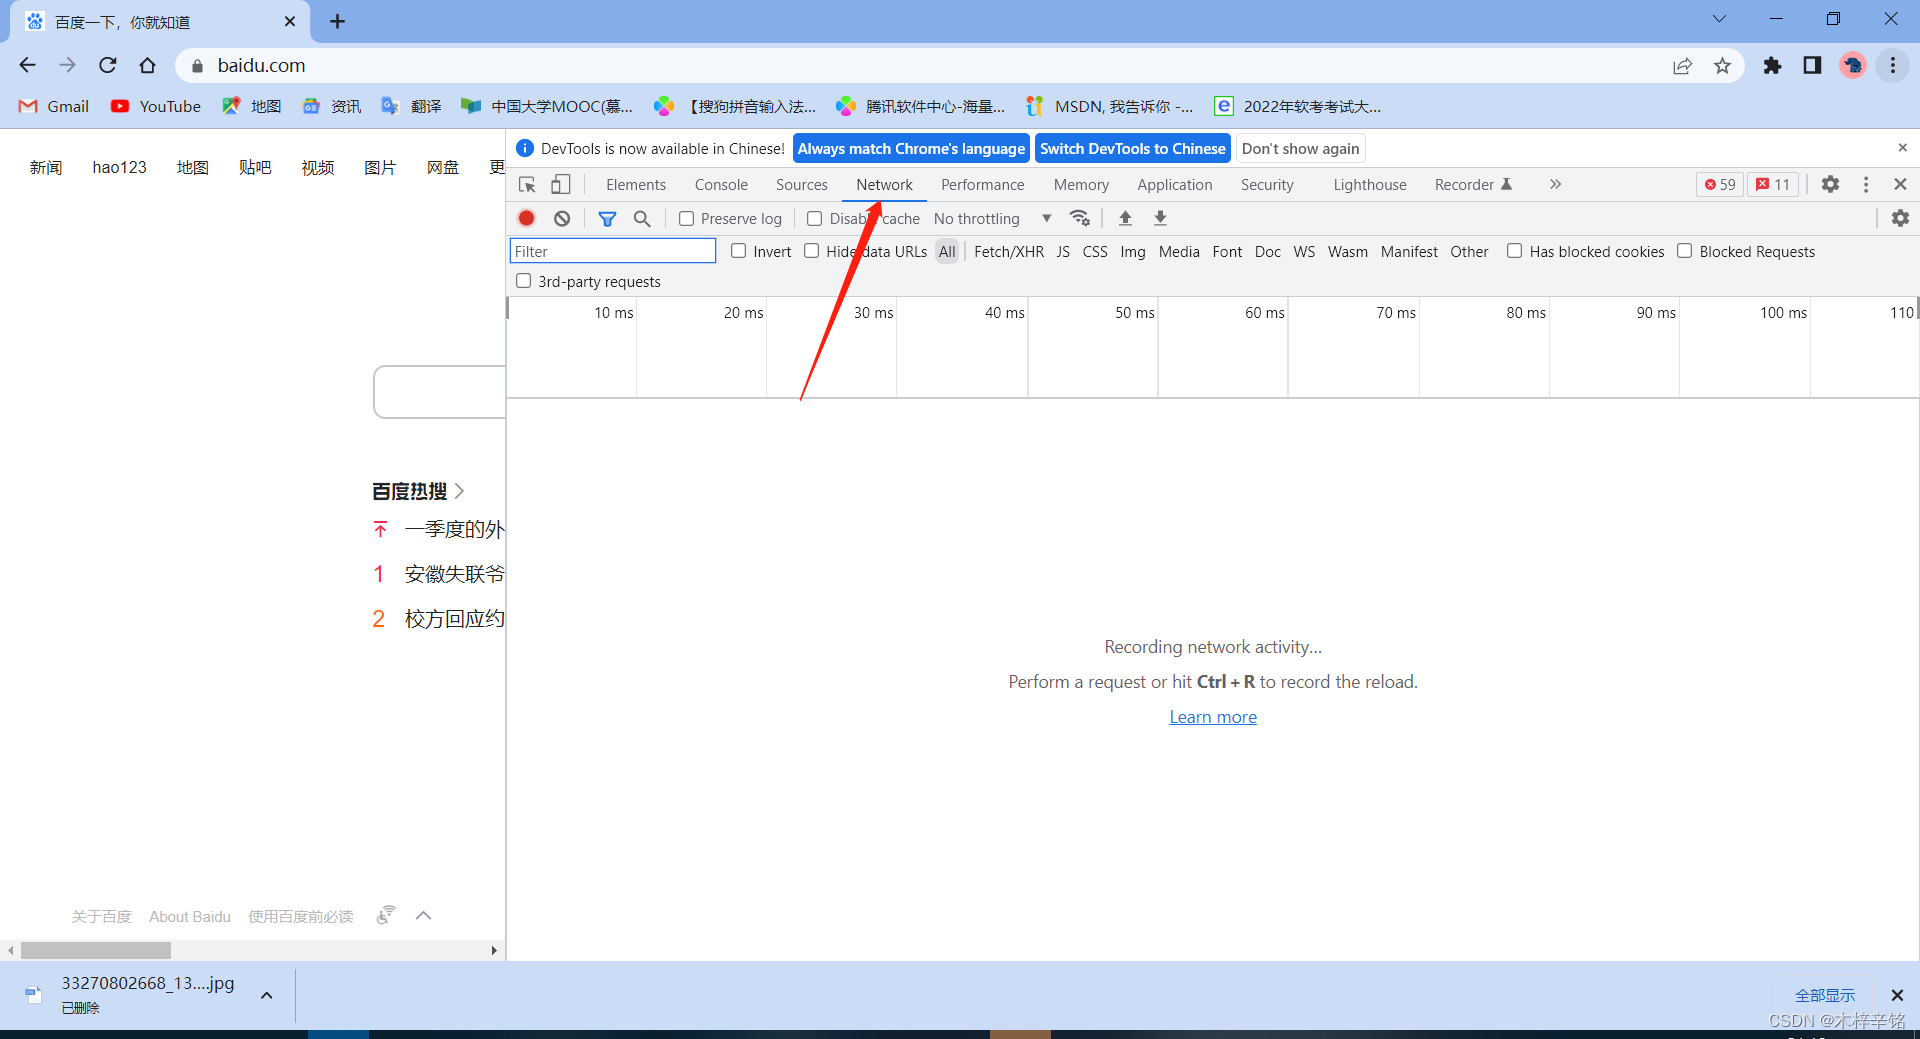Open the No throttling dropdown
Viewport: 1920px width, 1039px height.
(x=993, y=219)
